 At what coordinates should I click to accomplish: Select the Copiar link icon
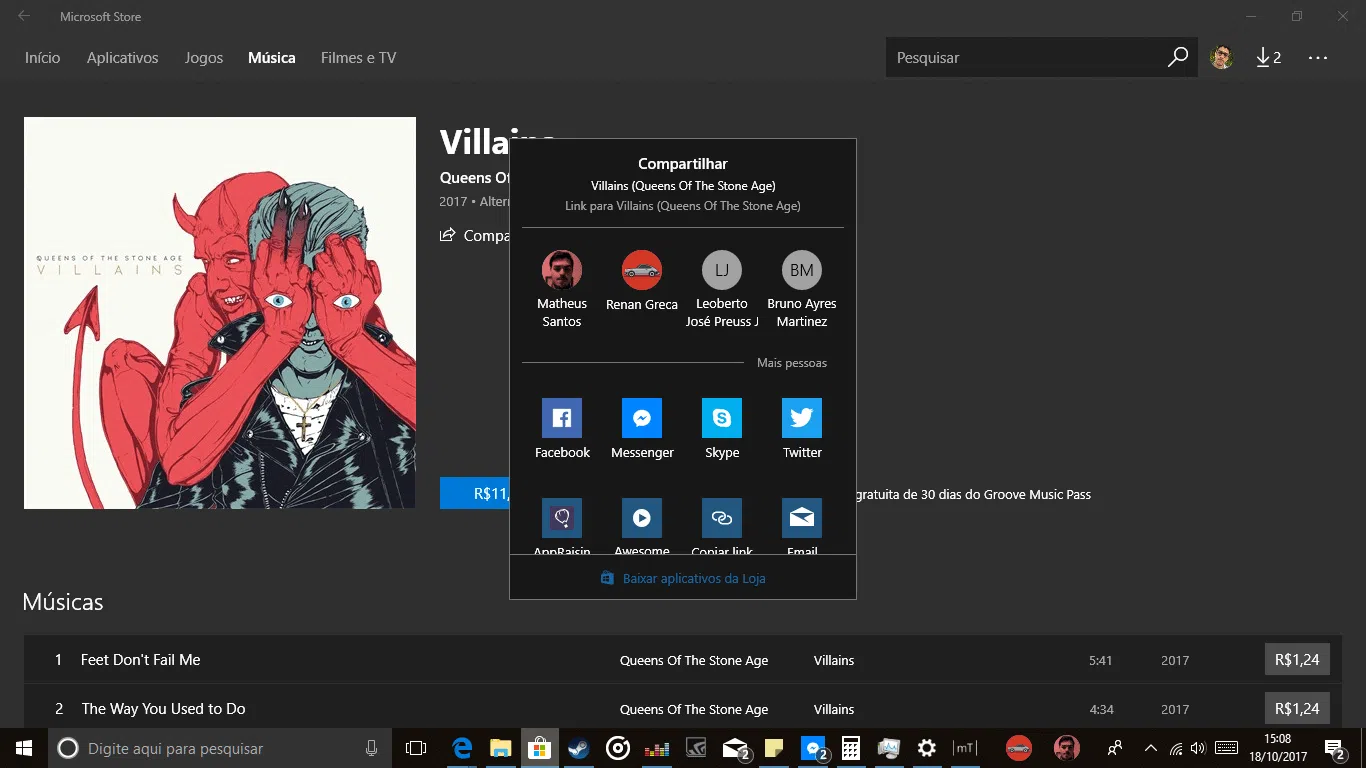point(722,518)
